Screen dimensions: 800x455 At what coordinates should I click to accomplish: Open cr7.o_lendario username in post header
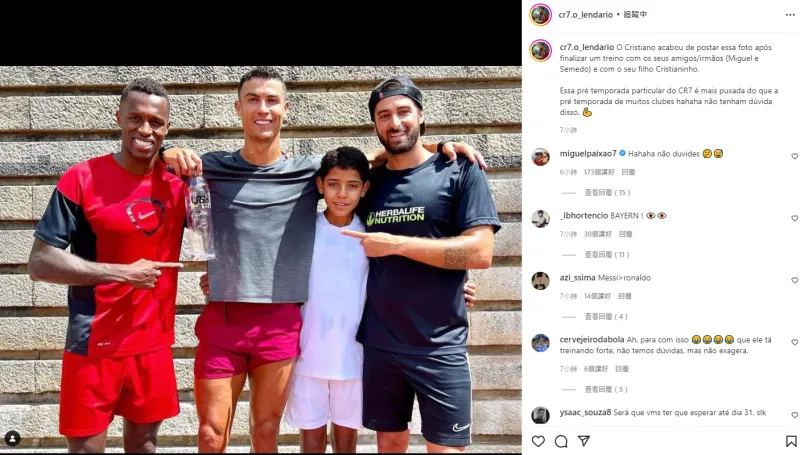585,15
